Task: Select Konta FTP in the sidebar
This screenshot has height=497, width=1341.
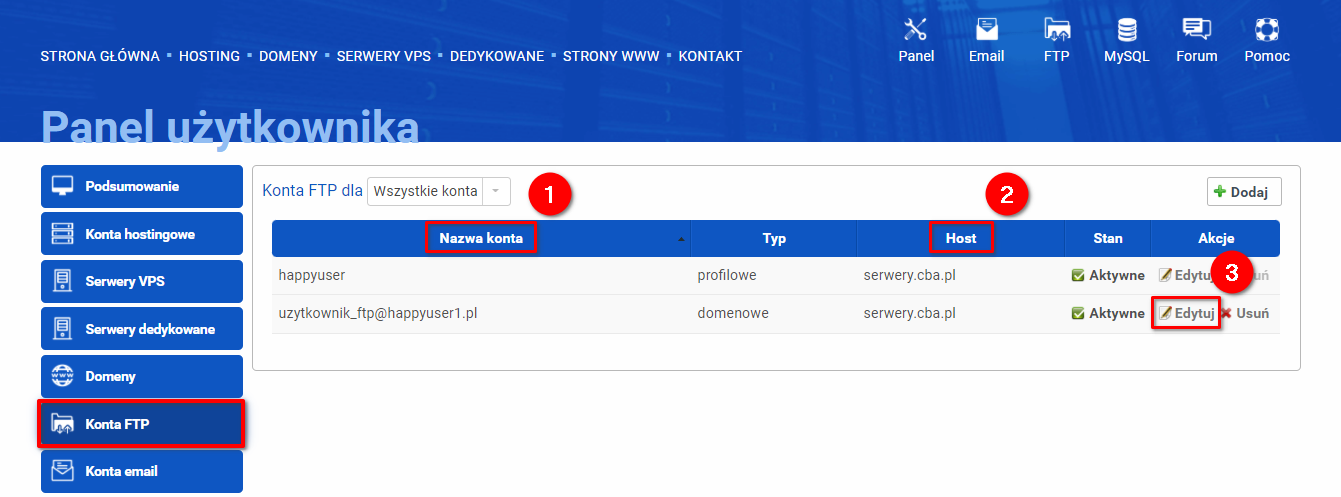Action: pyautogui.click(x=142, y=424)
